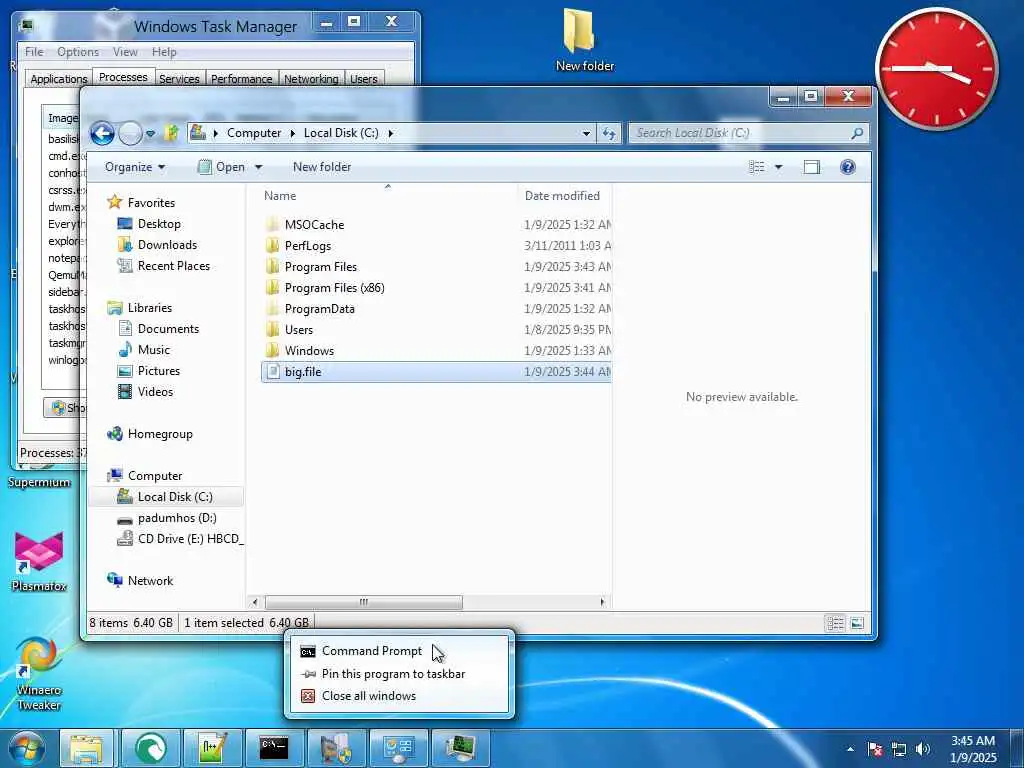Switch to Task Manager Performance tab
This screenshot has width=1024, height=768.
242,79
